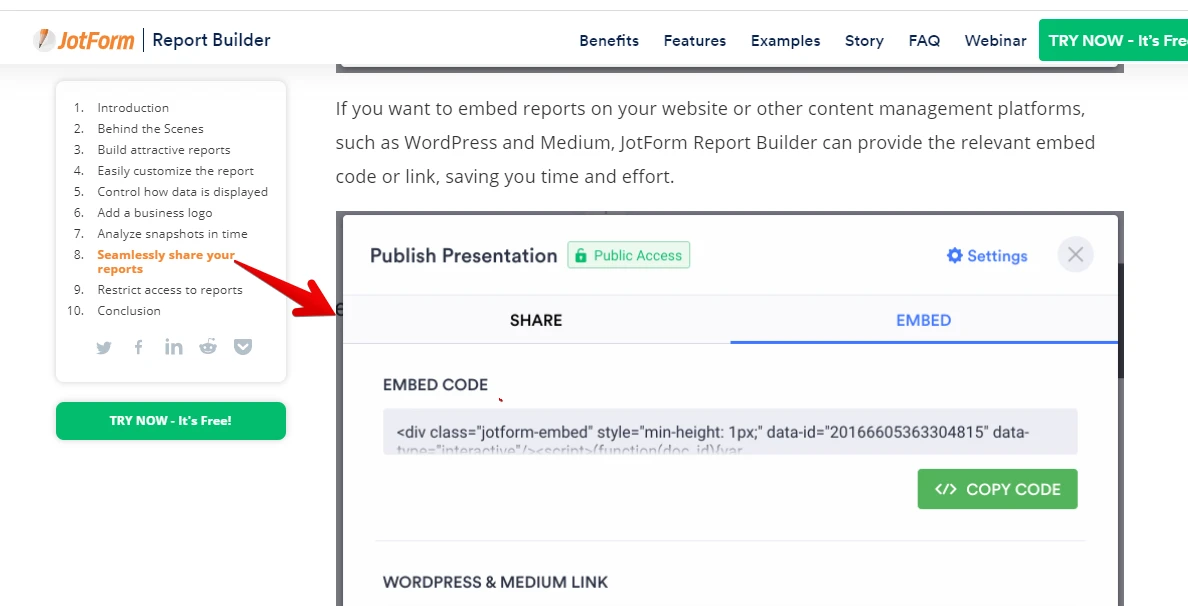Click the COPY CODE button
Image resolution: width=1188 pixels, height=606 pixels.
point(997,489)
